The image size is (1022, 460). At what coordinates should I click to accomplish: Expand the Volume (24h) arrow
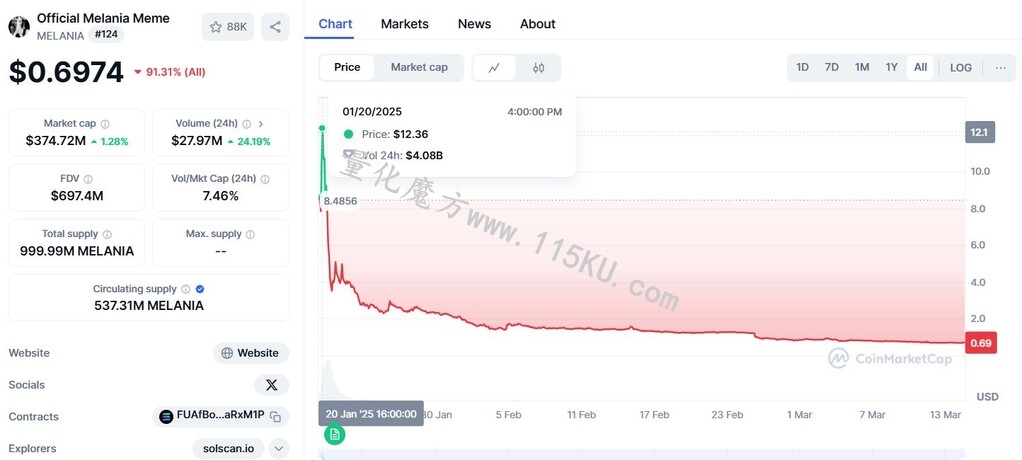click(x=261, y=124)
